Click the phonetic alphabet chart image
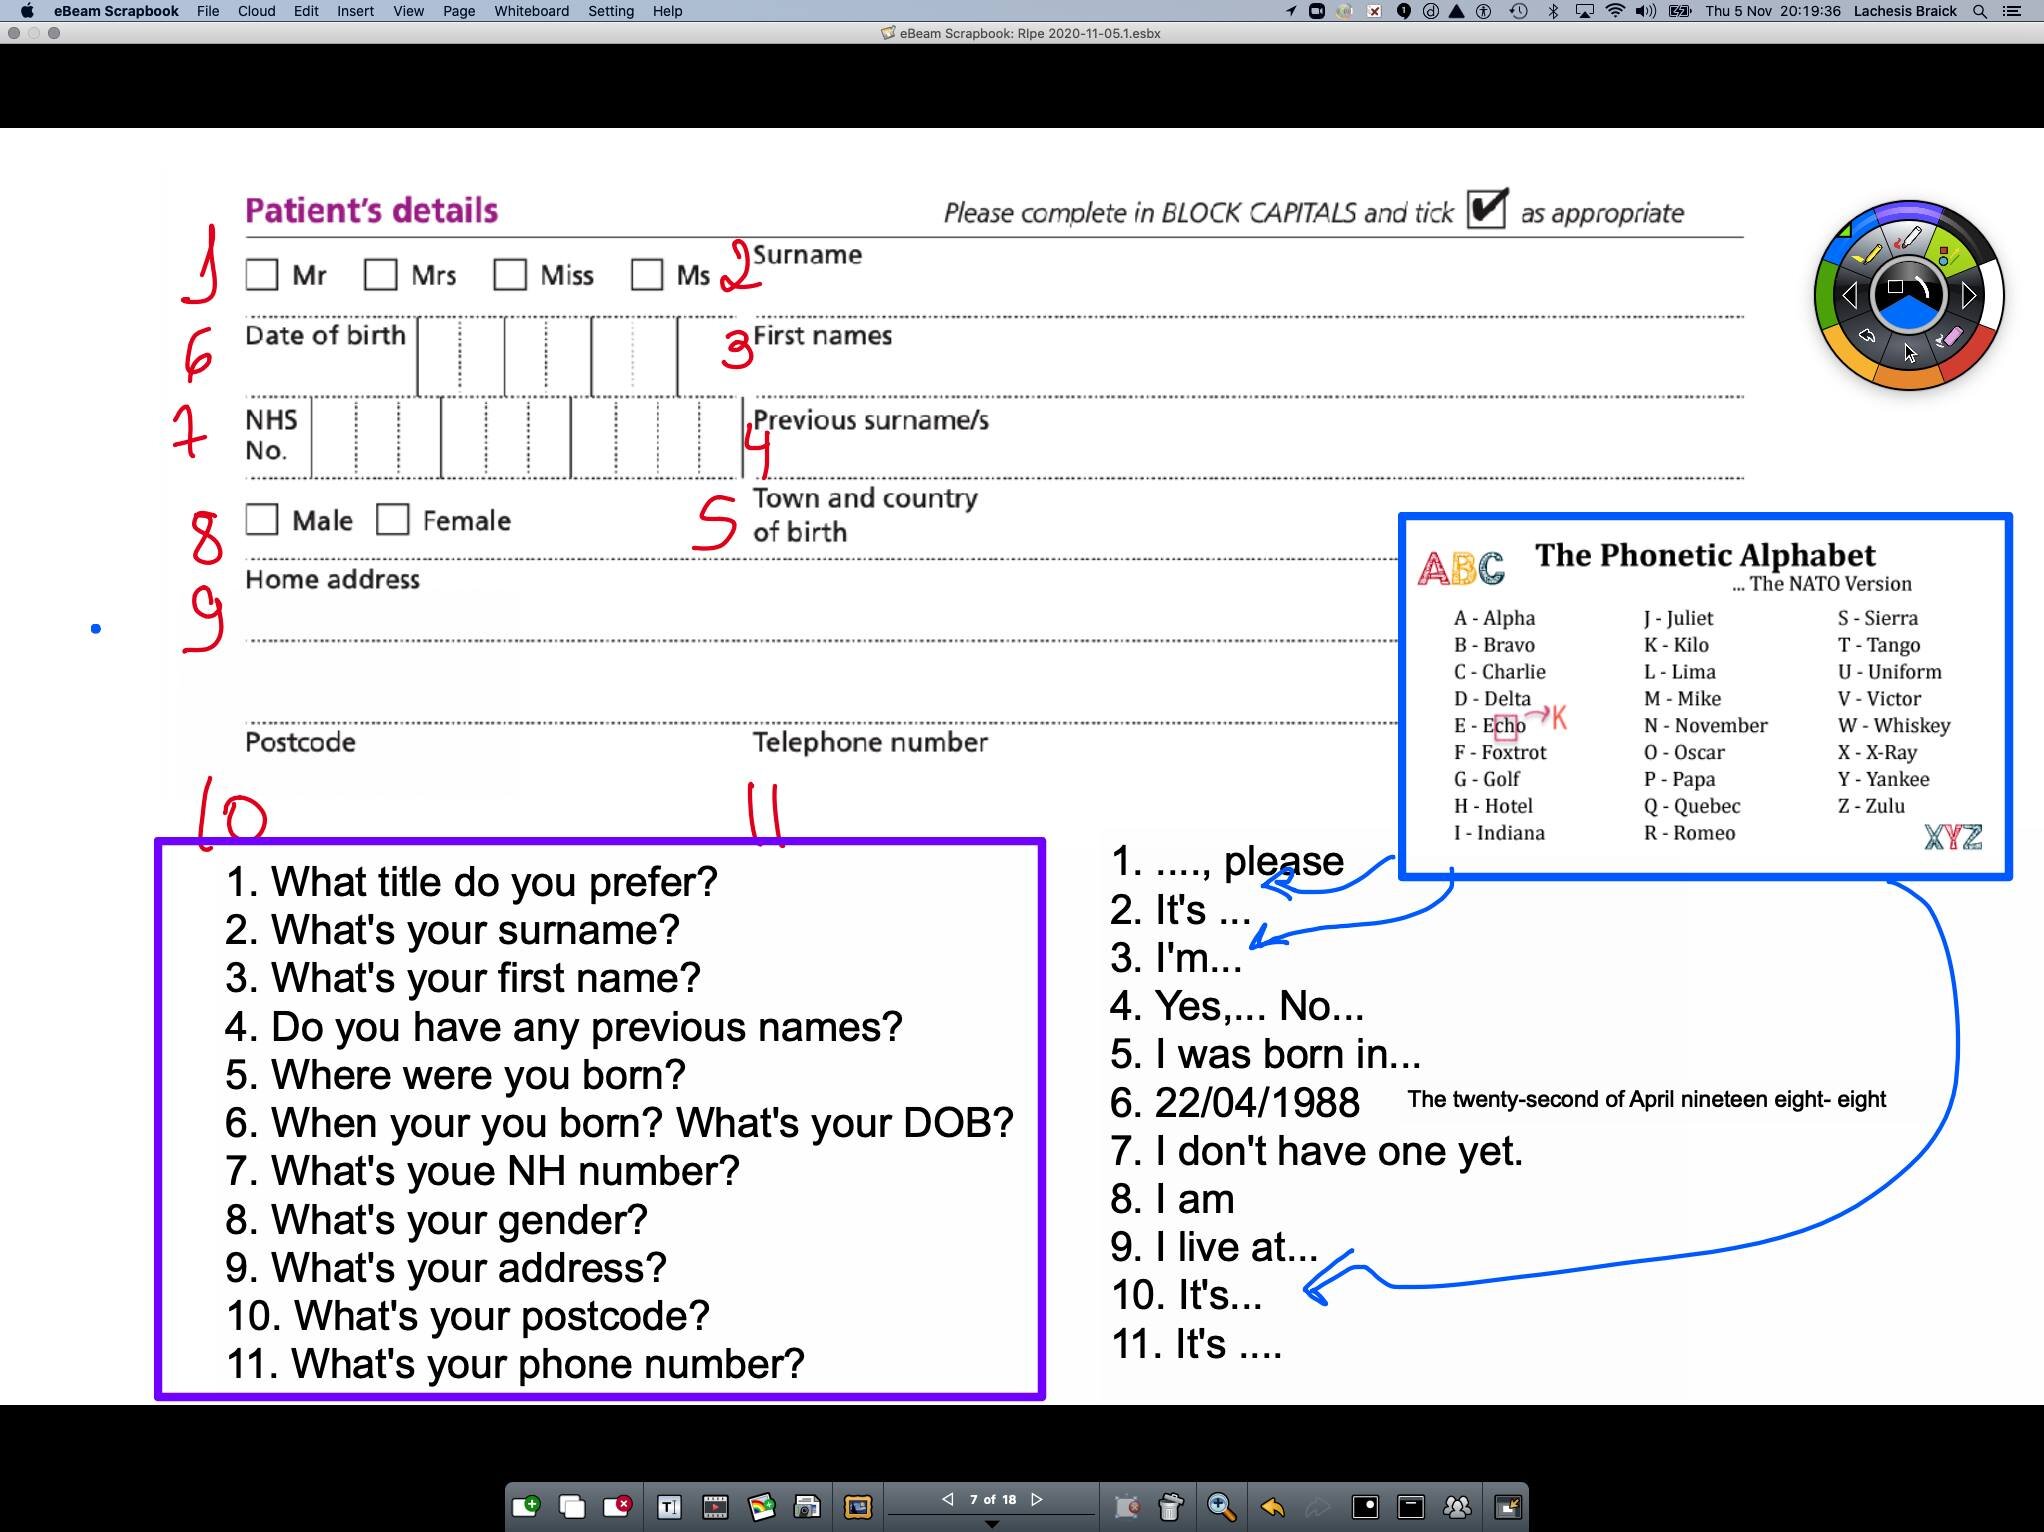 click(1705, 696)
